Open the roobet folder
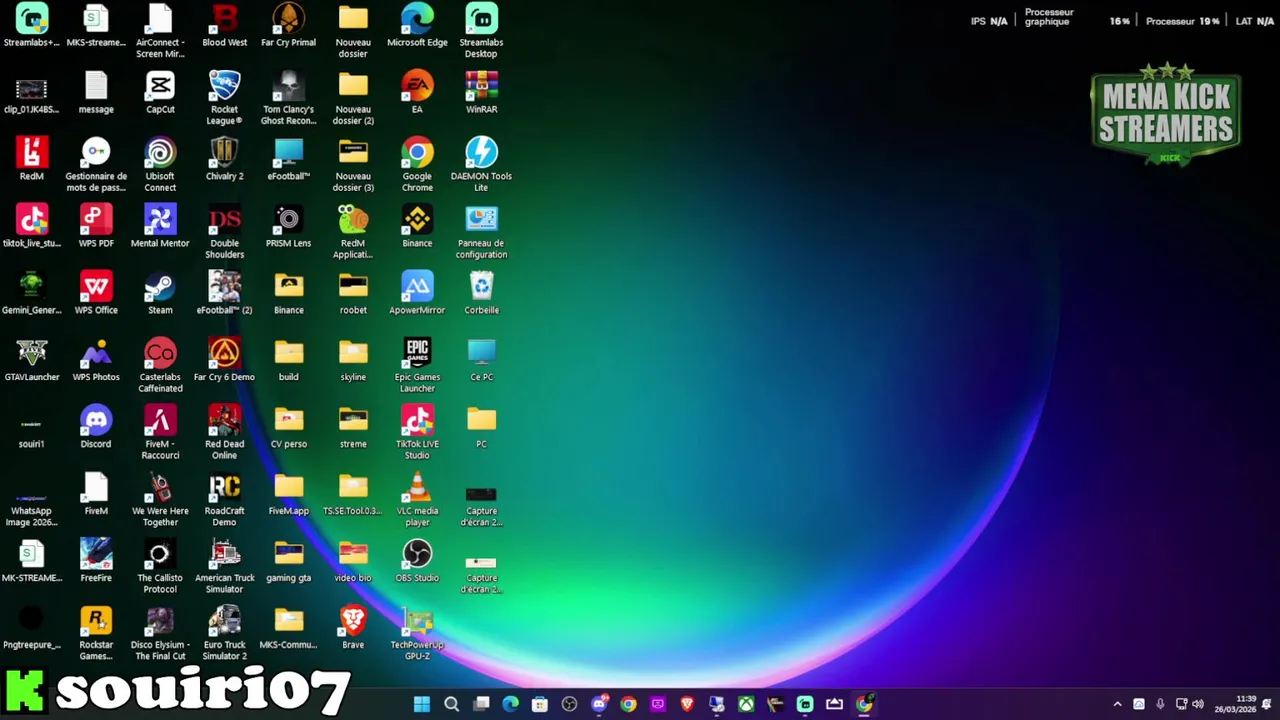Image resolution: width=1280 pixels, height=720 pixels. click(x=353, y=294)
